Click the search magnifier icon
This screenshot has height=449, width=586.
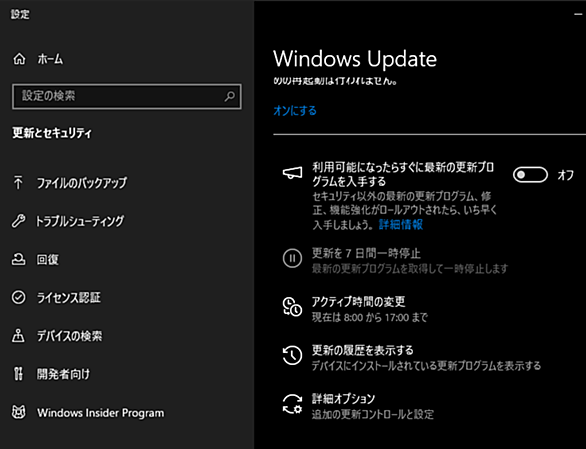tap(229, 96)
